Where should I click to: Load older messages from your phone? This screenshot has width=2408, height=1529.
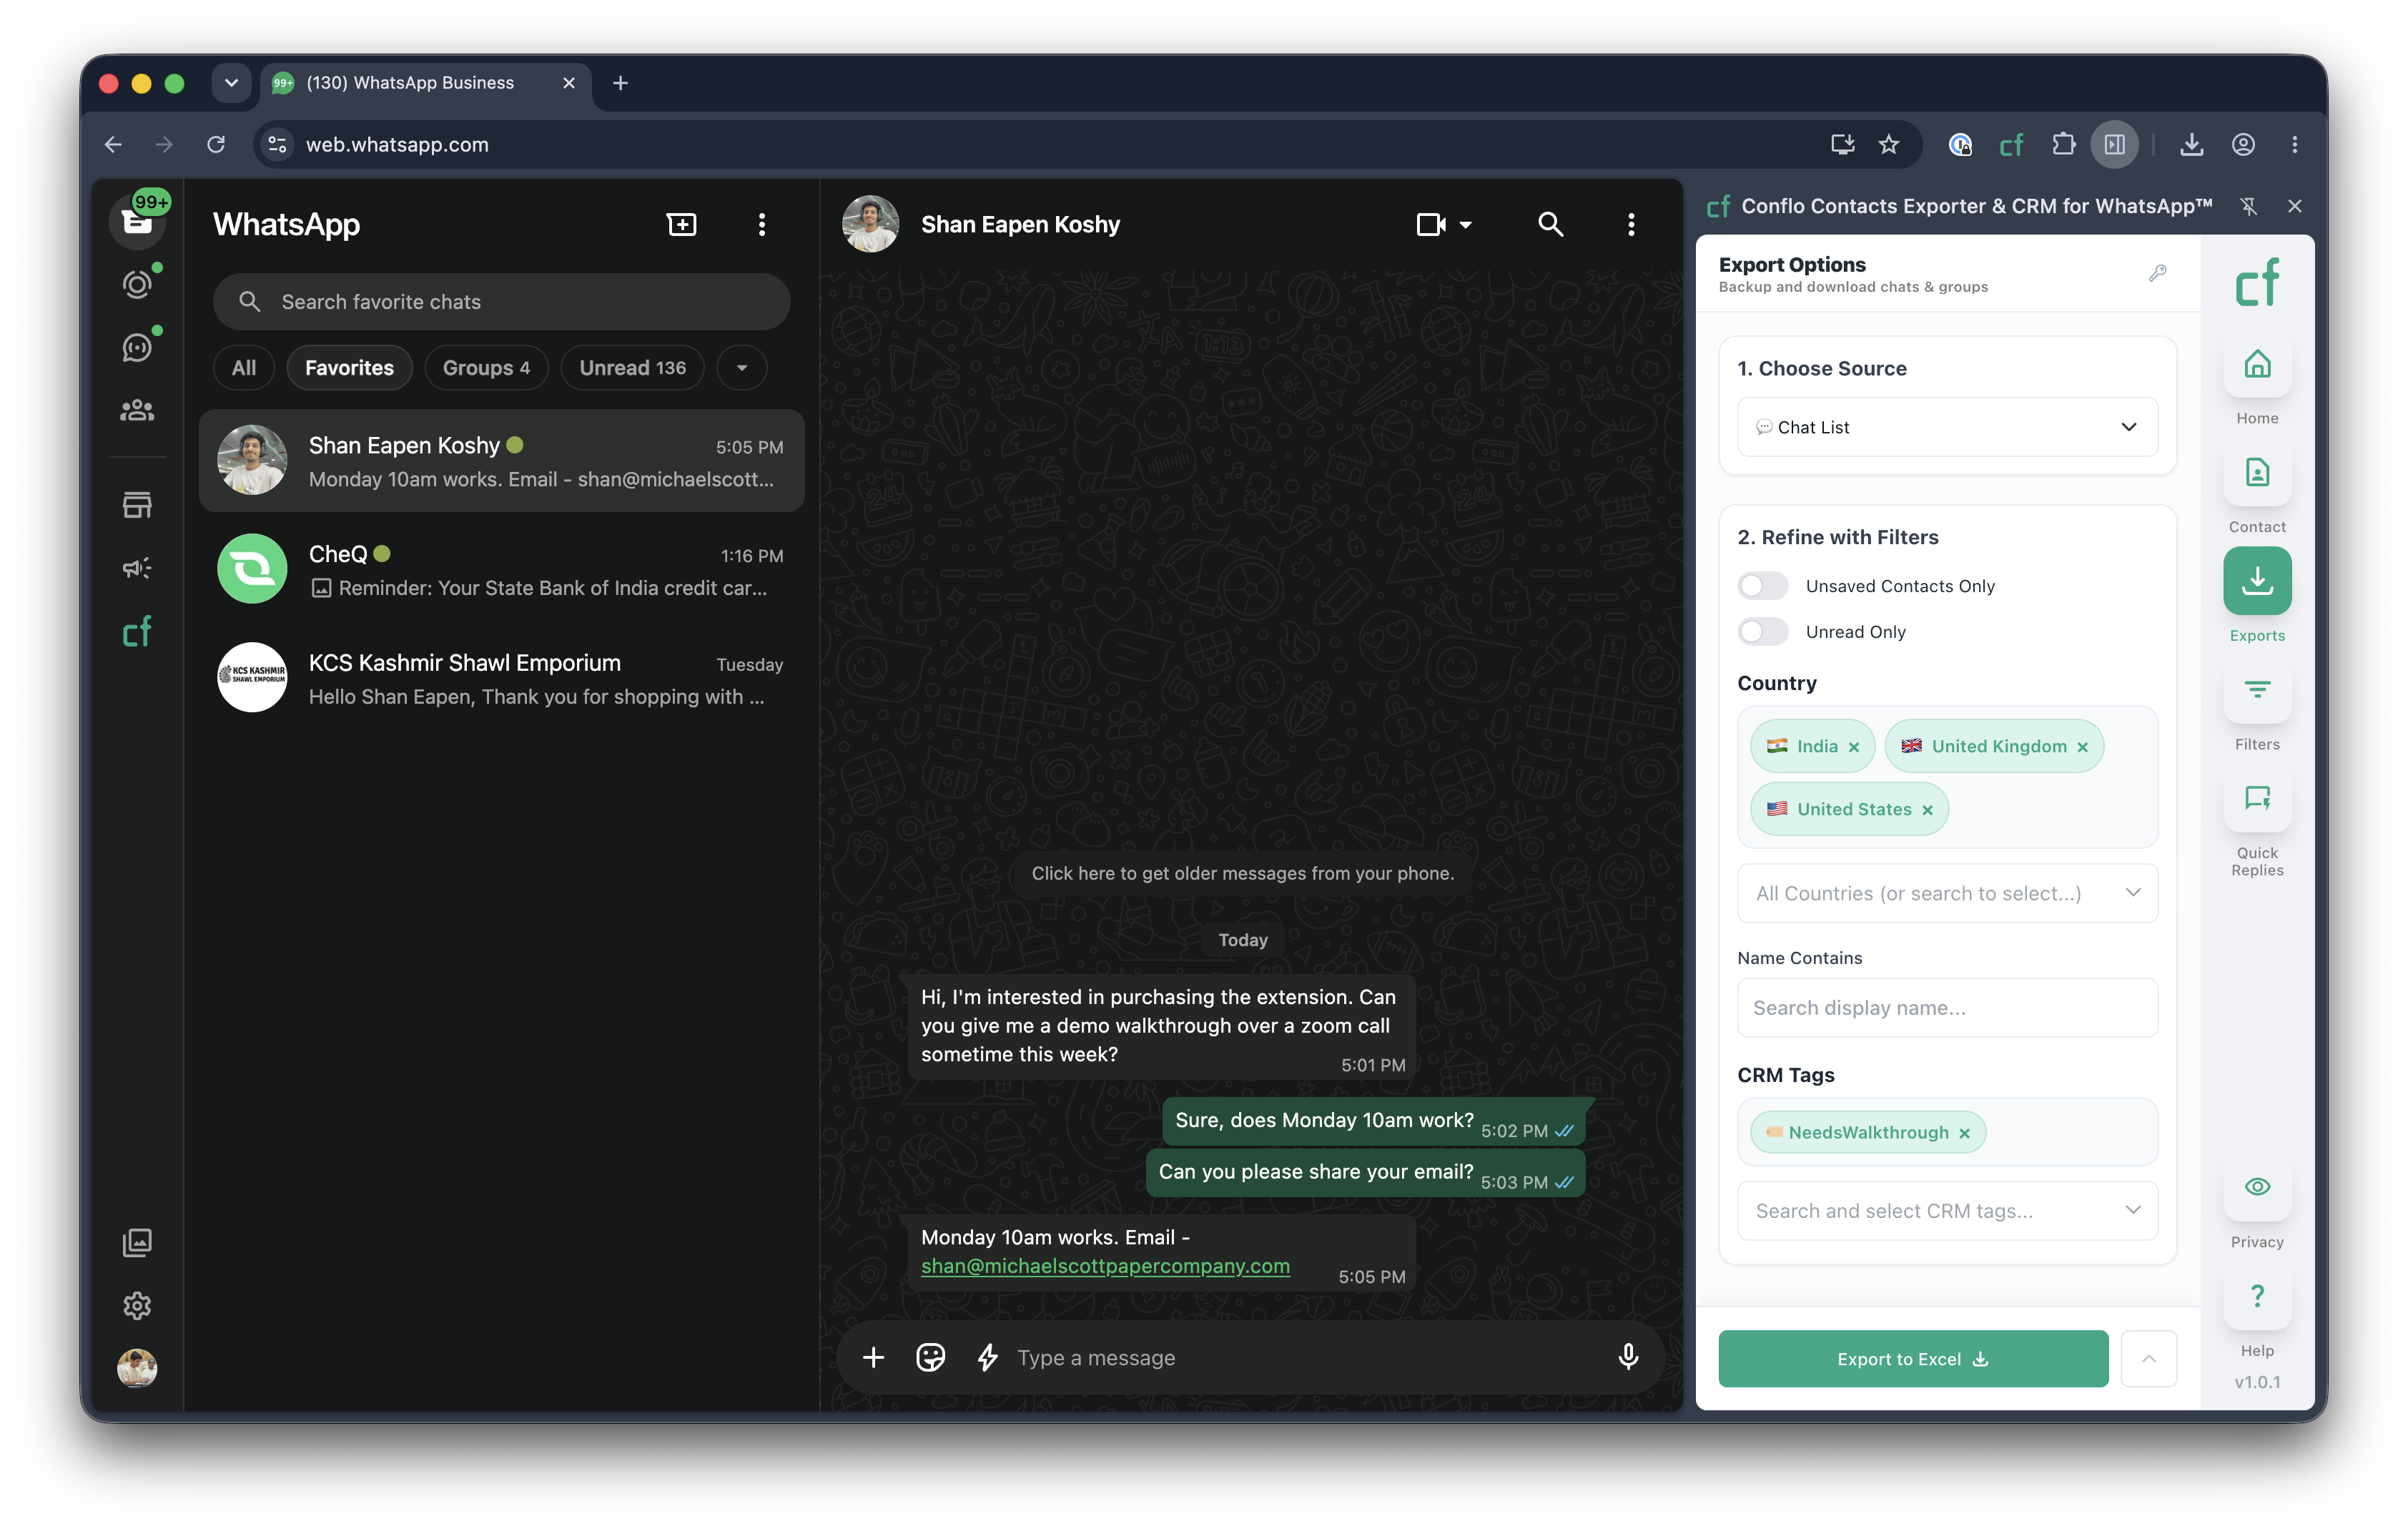pos(1242,873)
